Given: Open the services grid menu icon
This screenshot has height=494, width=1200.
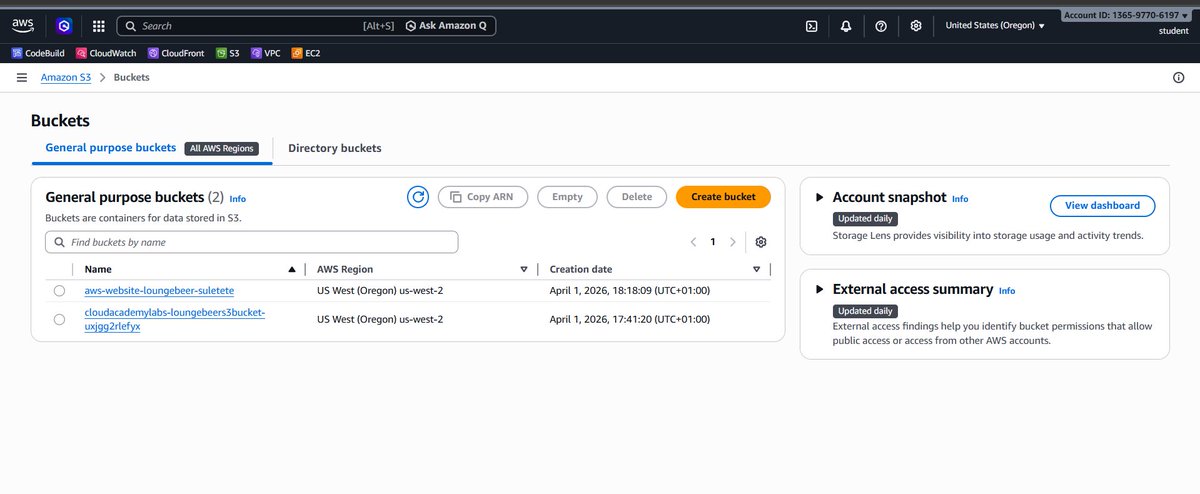Looking at the screenshot, I should [x=98, y=26].
